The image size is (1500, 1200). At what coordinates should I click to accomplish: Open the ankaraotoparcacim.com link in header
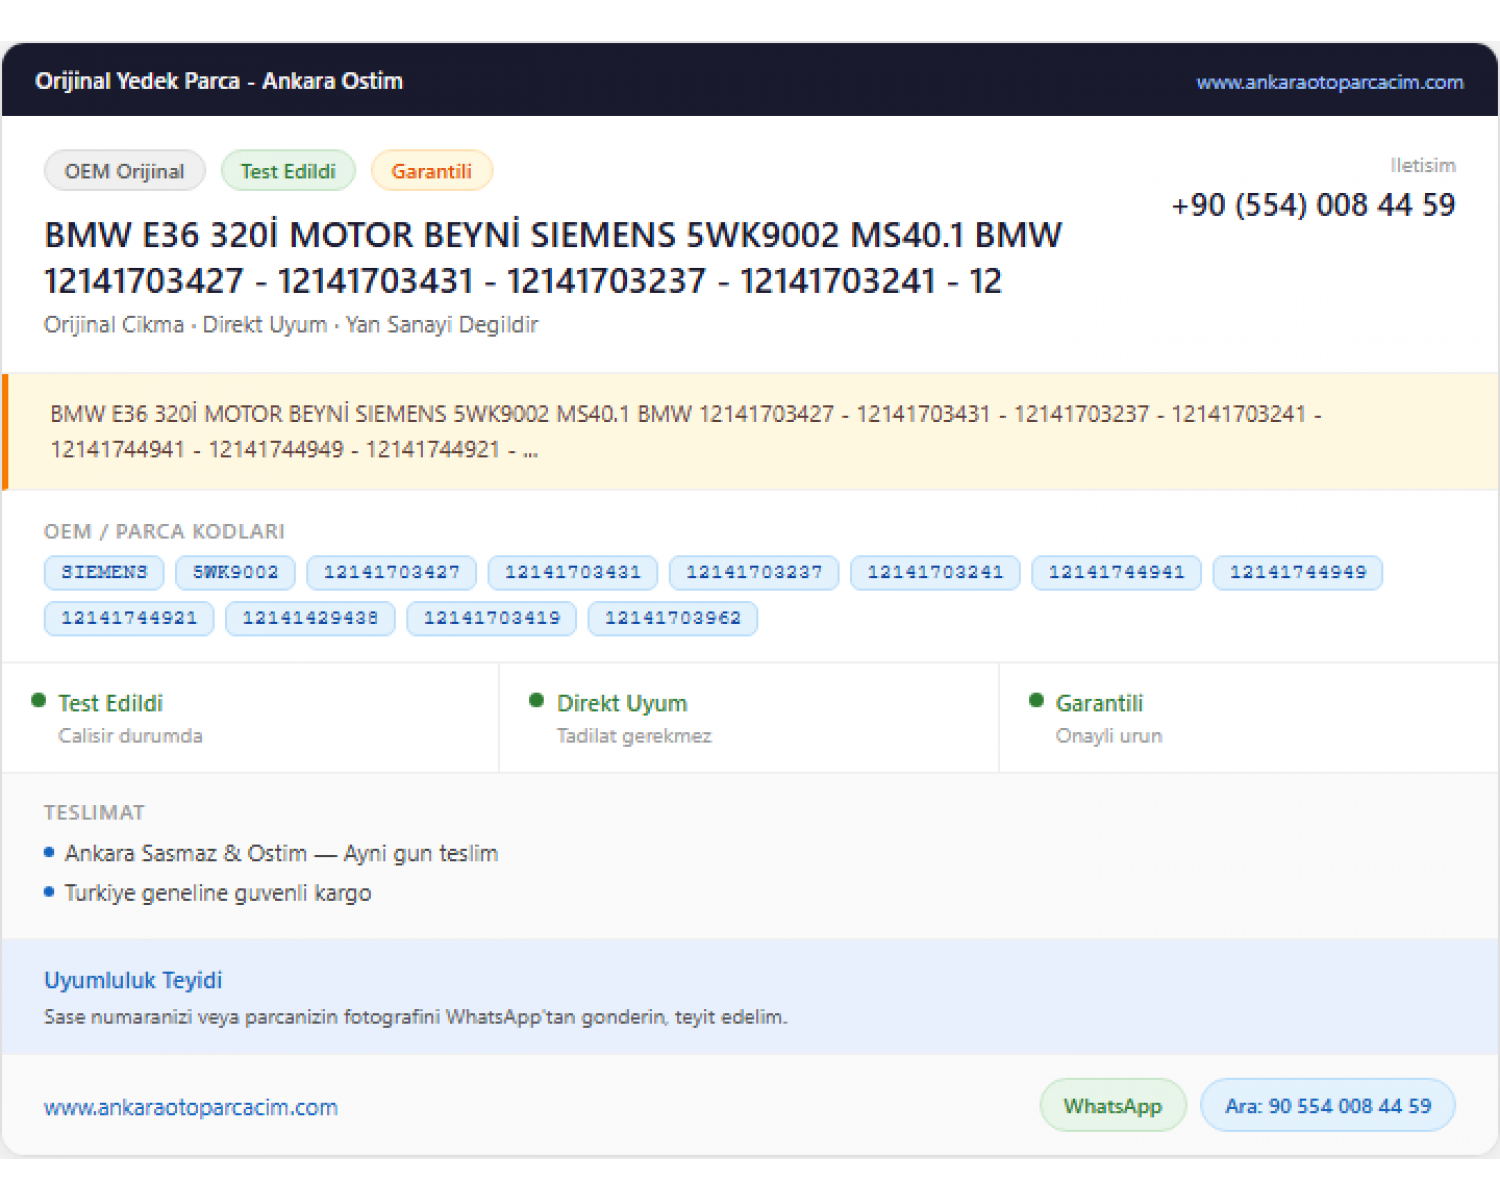(1329, 82)
